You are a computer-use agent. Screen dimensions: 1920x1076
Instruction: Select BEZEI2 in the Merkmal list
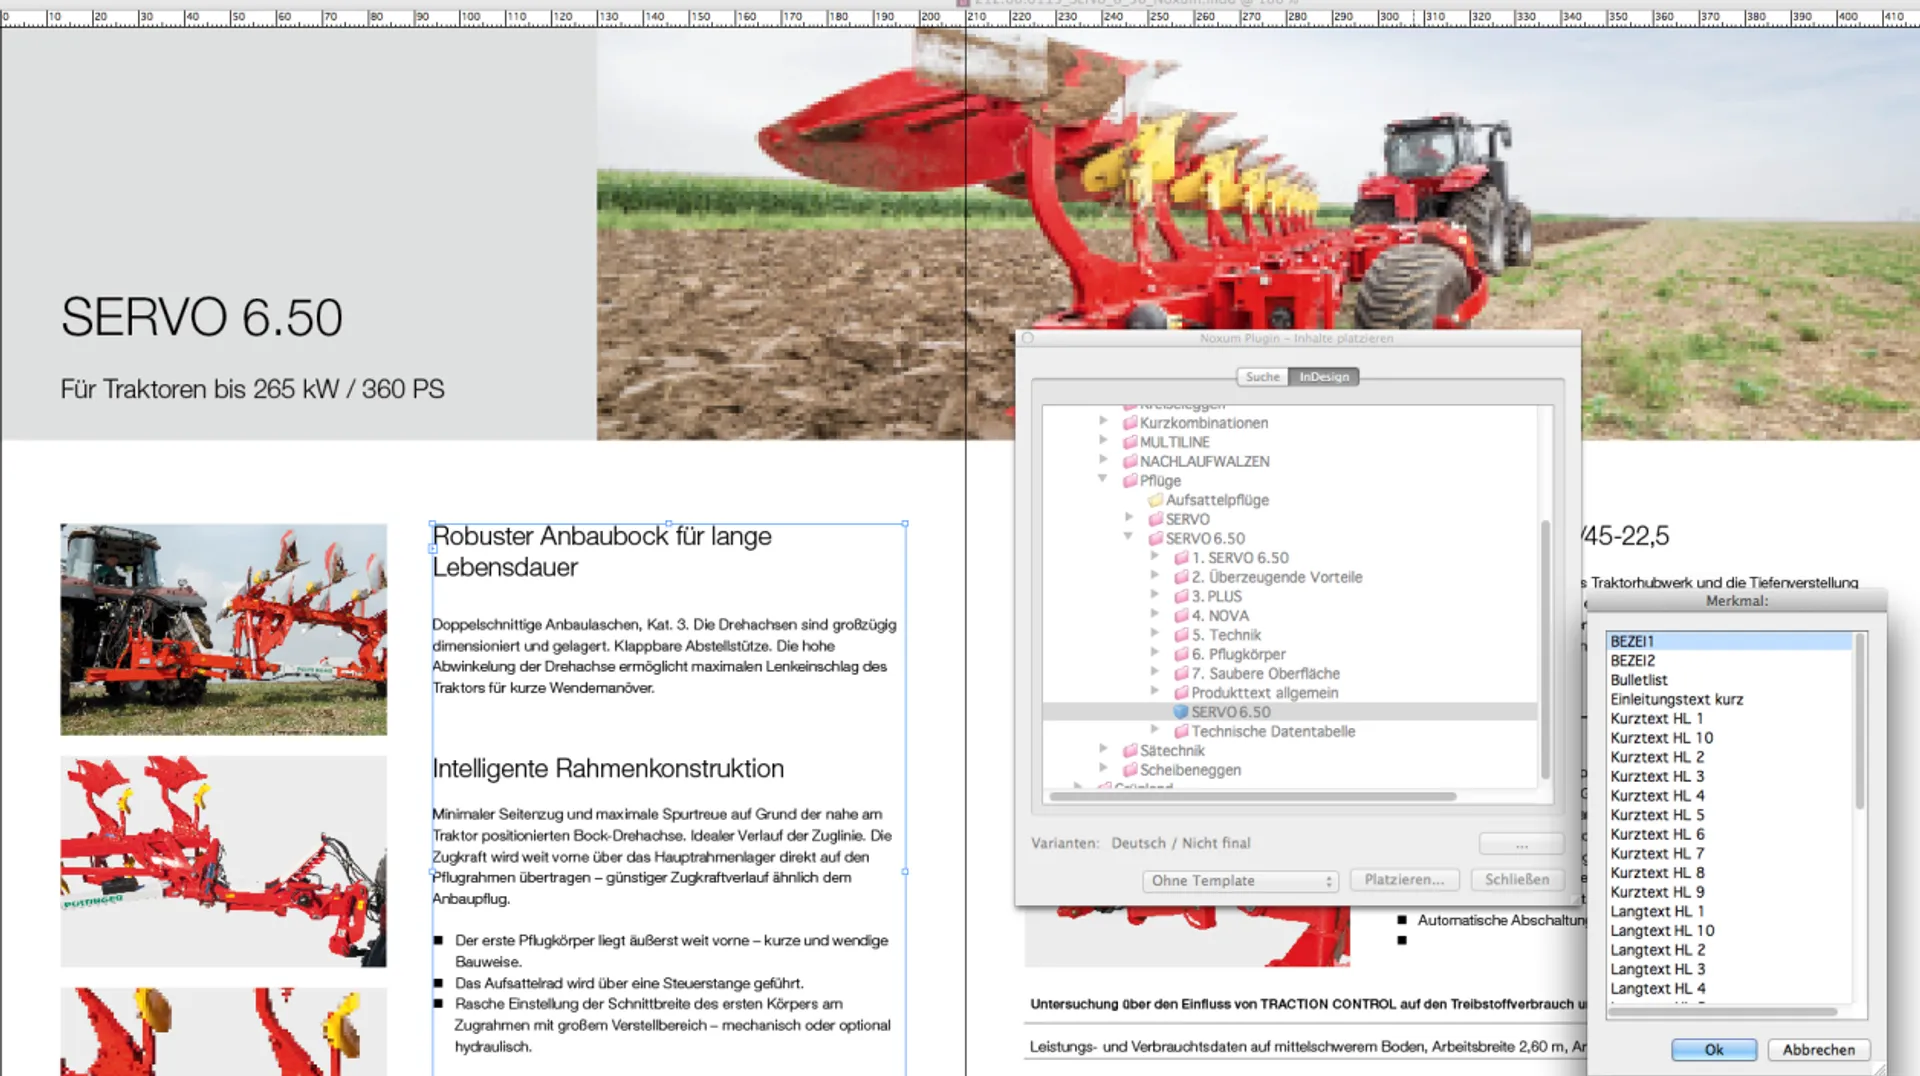pyautogui.click(x=1729, y=660)
